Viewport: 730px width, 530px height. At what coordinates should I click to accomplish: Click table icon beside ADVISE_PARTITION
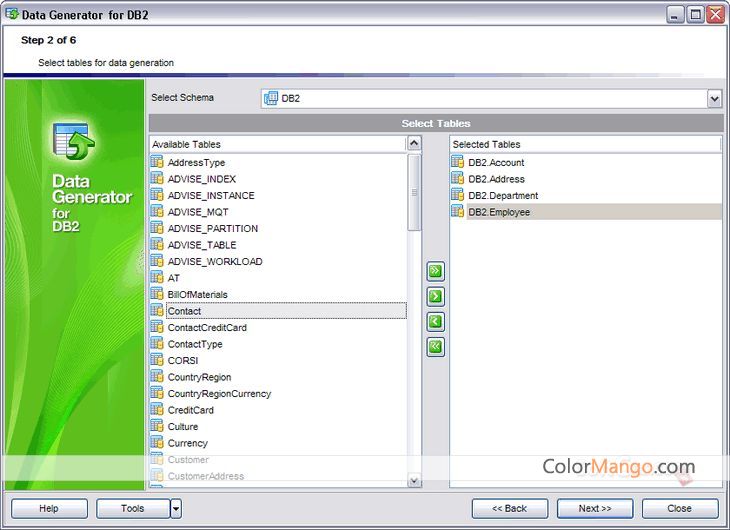point(157,228)
